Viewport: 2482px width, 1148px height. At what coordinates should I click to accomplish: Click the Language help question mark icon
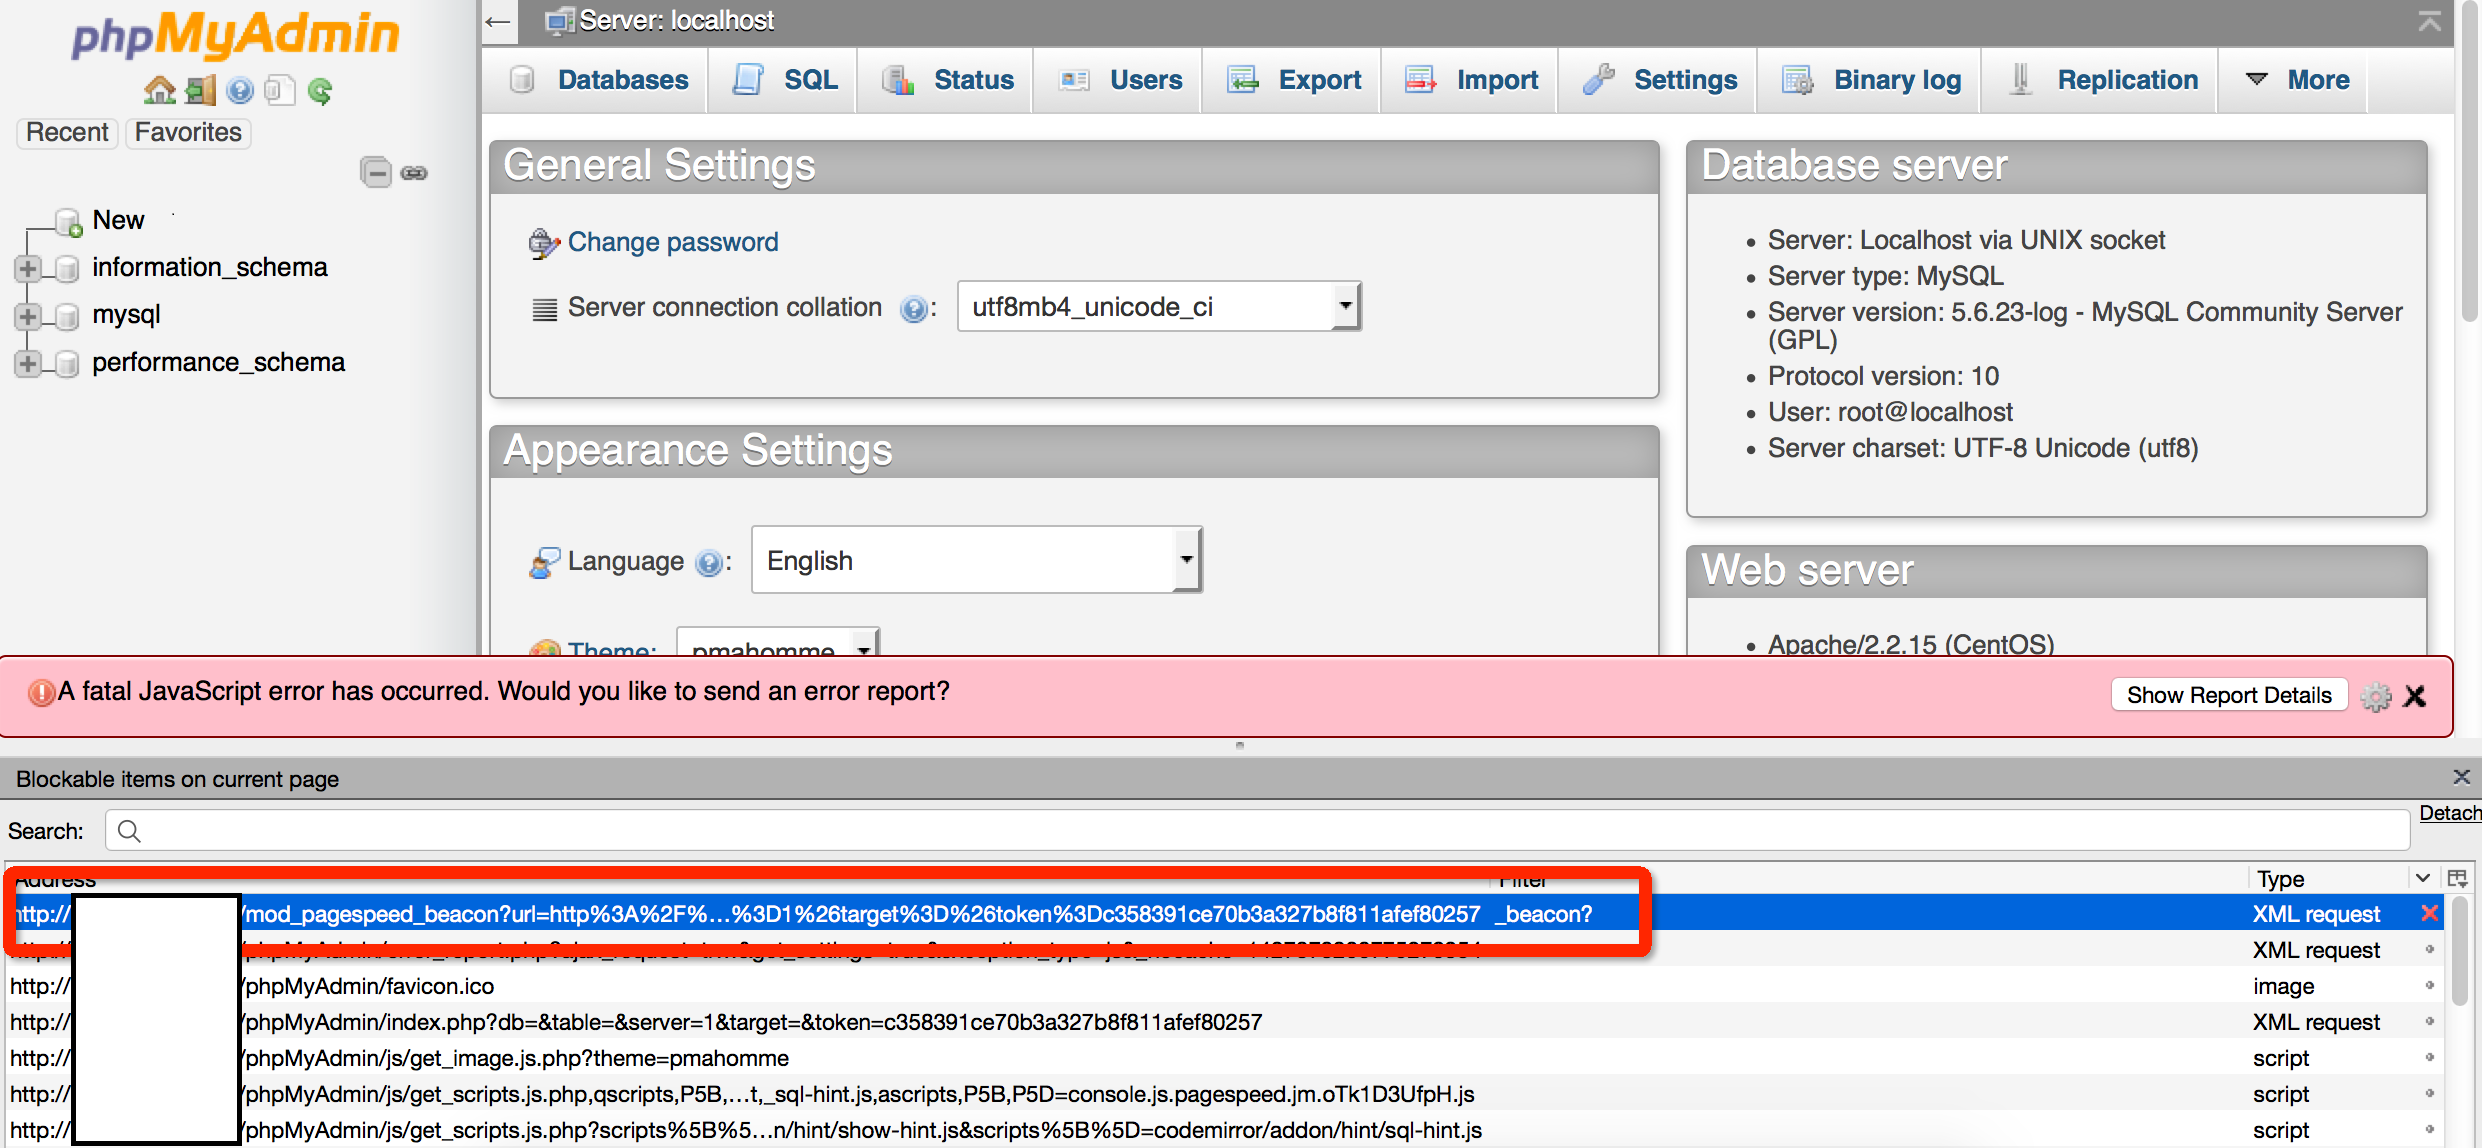coord(709,563)
